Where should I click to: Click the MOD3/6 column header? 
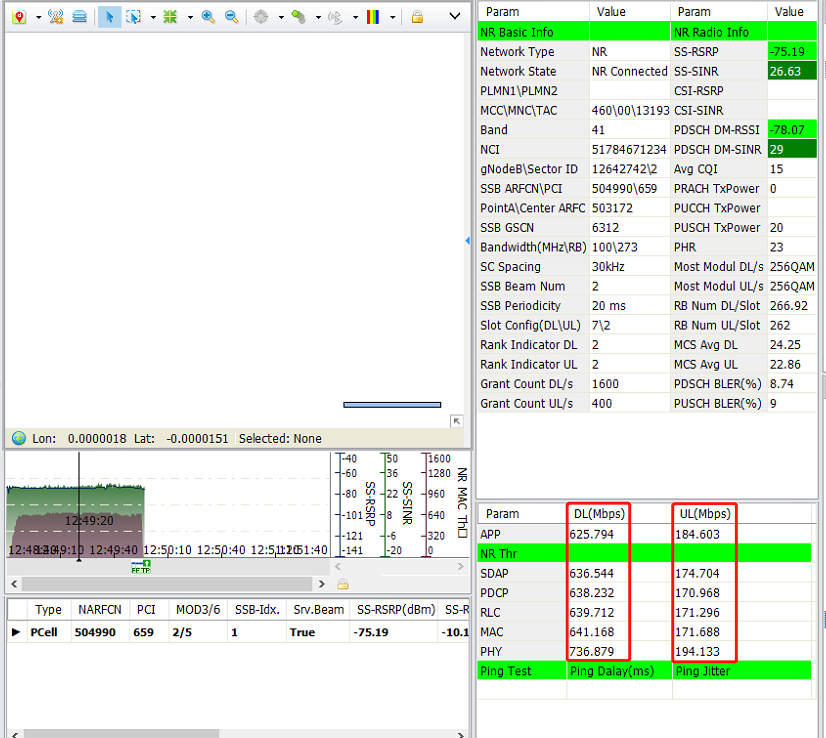point(198,610)
